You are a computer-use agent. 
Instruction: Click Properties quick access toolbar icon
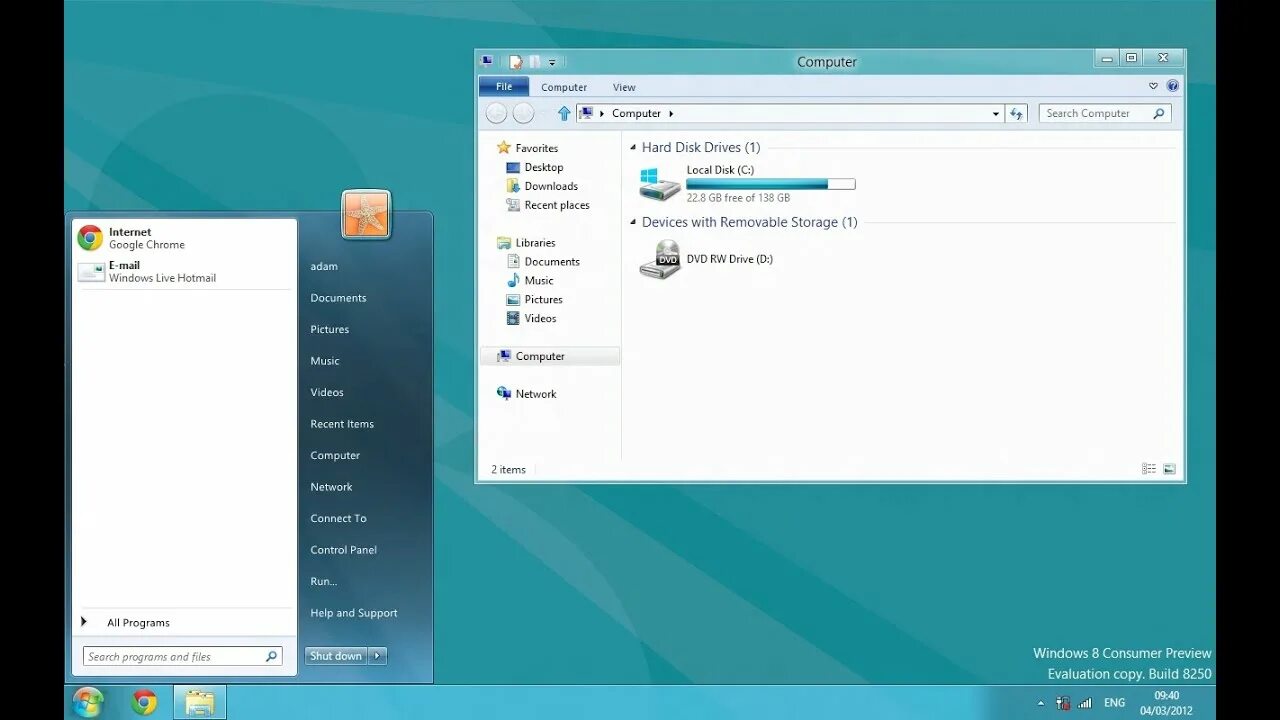tap(516, 62)
